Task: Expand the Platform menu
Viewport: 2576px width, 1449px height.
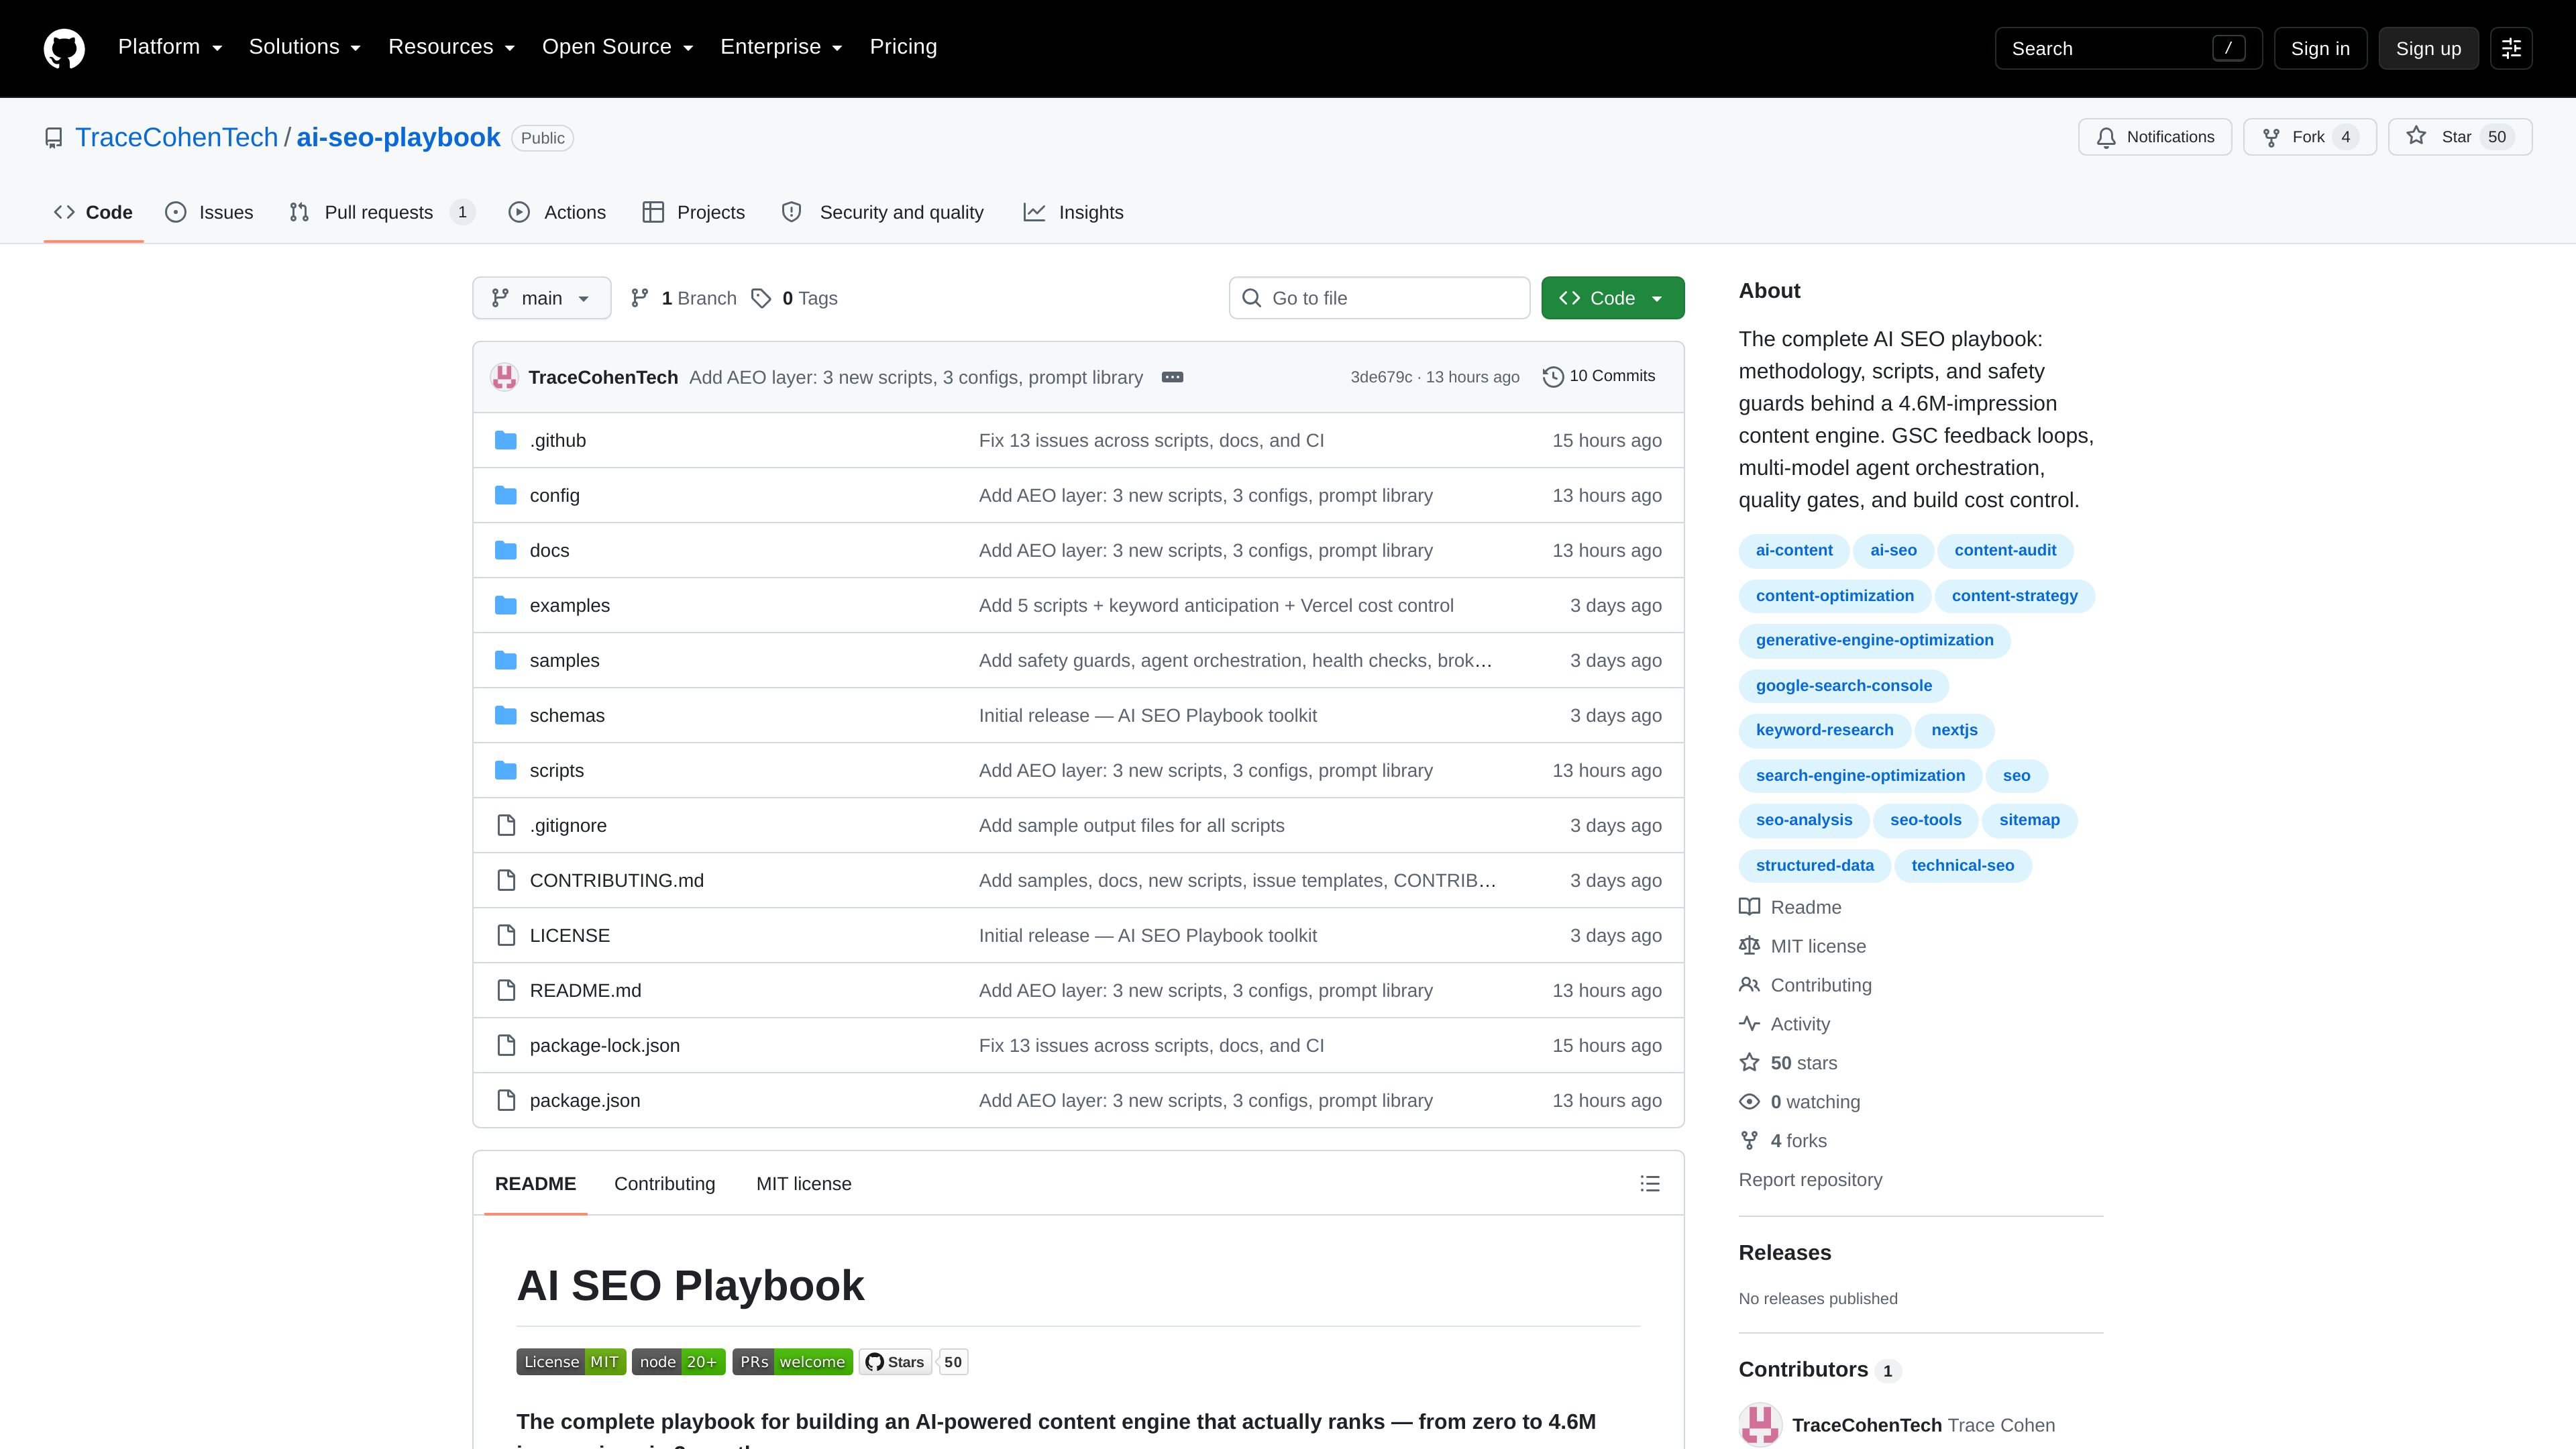Action: coord(170,47)
